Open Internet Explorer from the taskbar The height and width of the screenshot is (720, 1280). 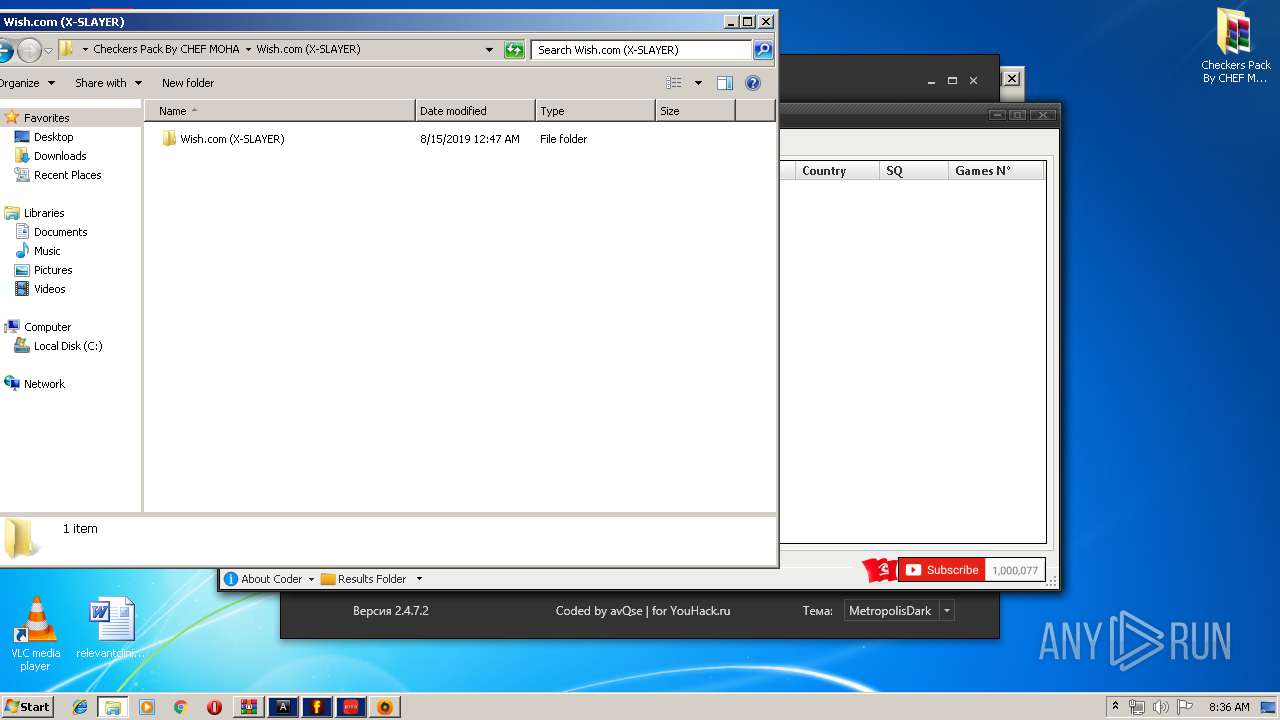click(x=80, y=707)
